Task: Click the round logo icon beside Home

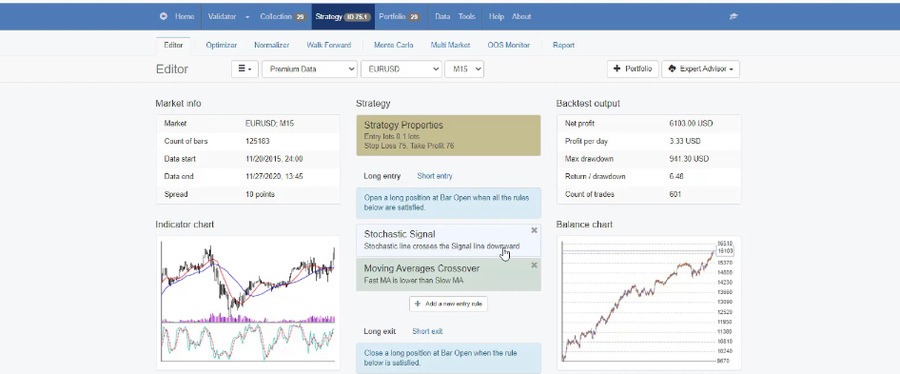Action: [164, 17]
